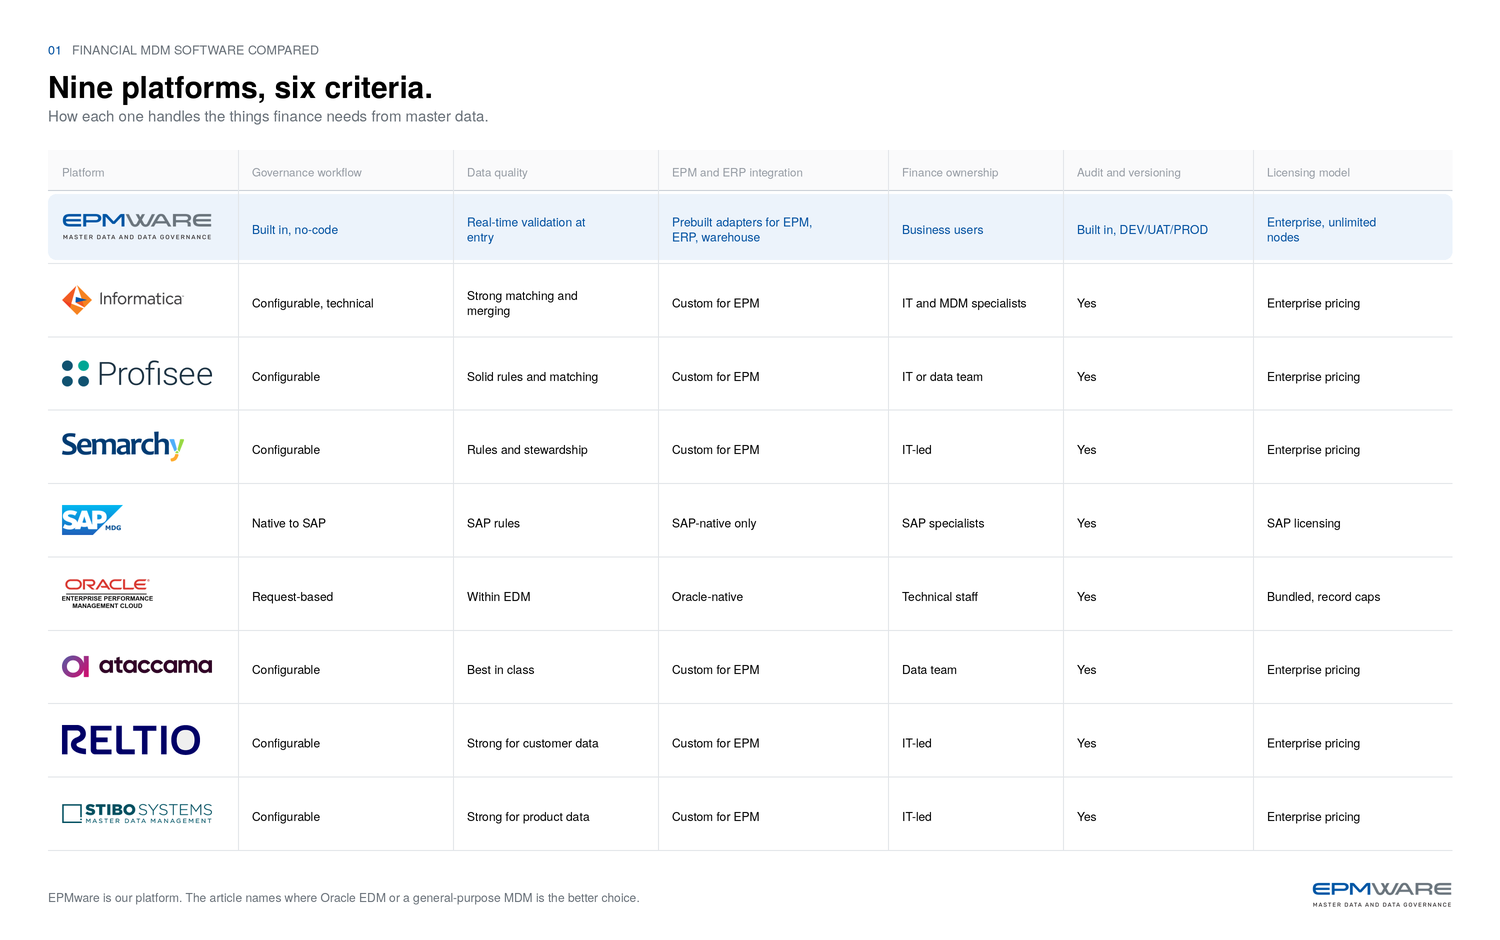The image size is (1500, 940).
Task: Click the 'SAP-native only' cell
Action: (714, 523)
